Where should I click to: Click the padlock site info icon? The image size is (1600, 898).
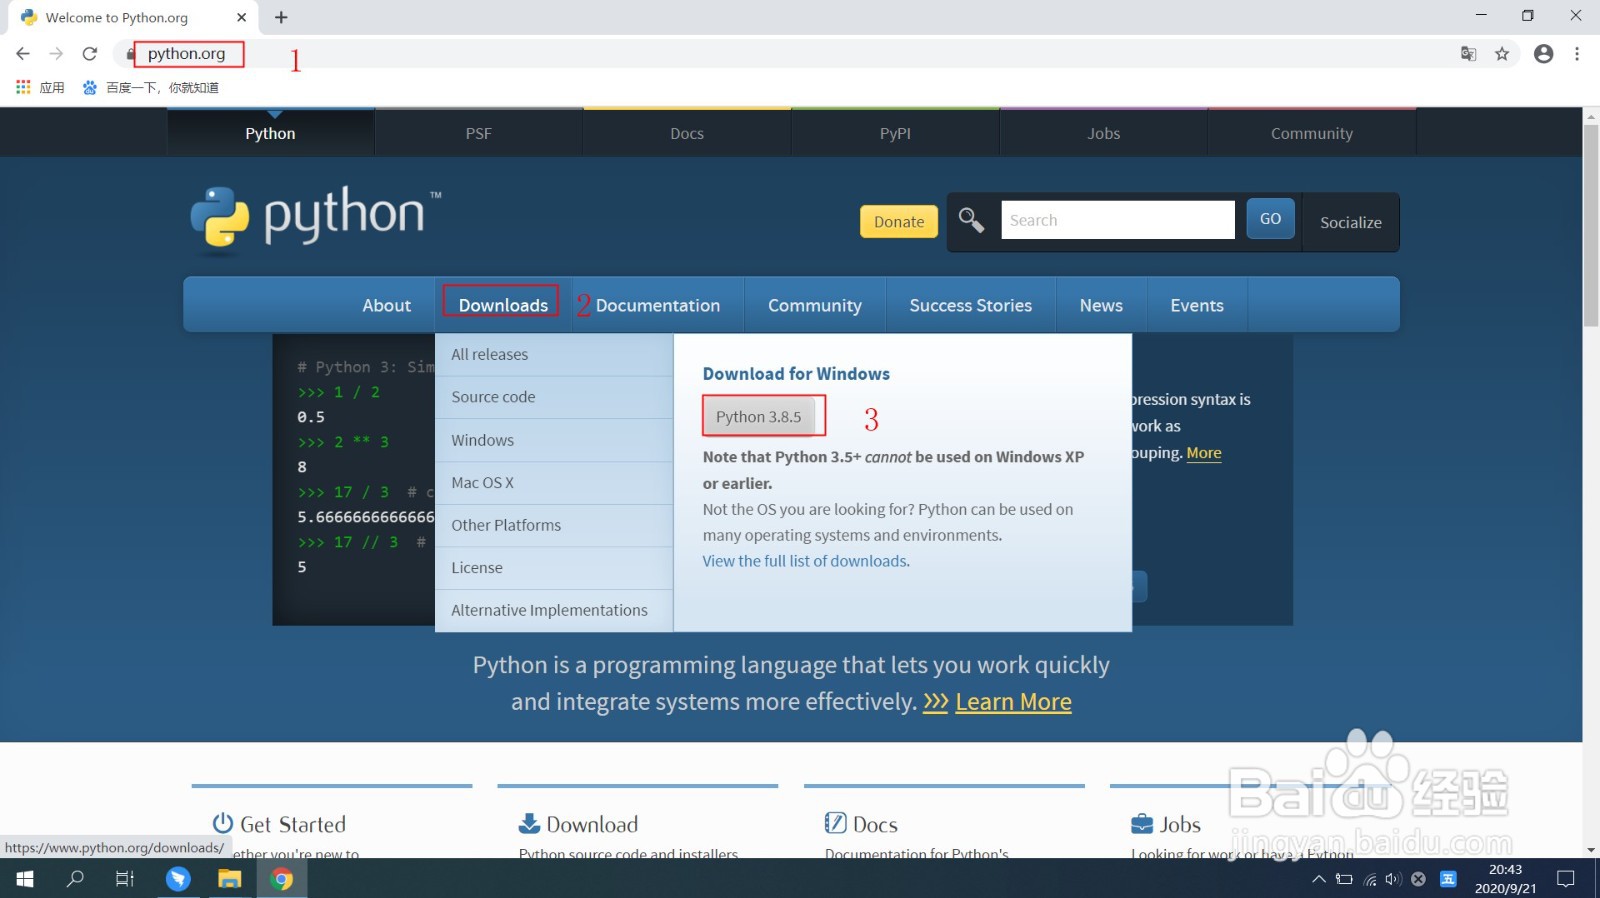pos(130,54)
